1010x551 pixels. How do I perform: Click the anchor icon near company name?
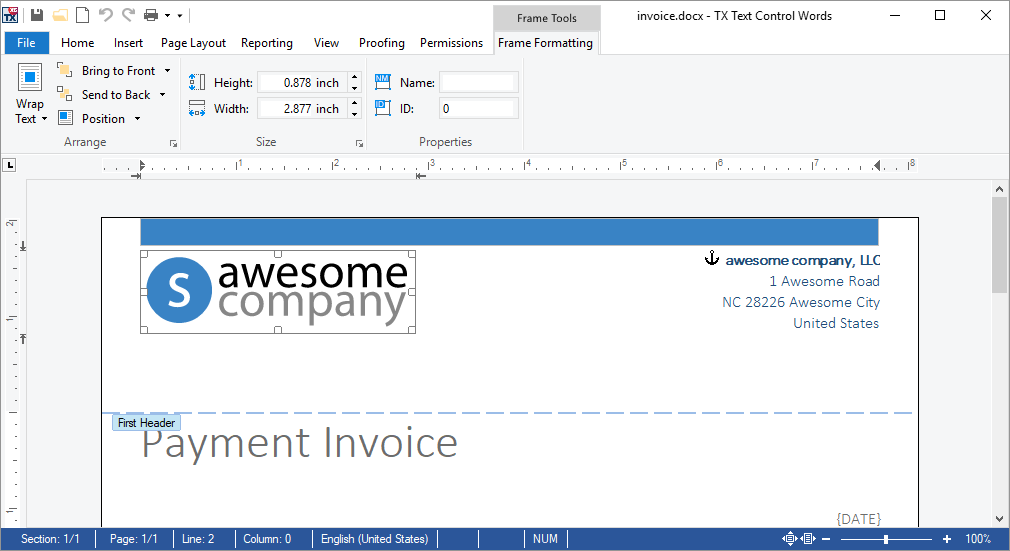pyautogui.click(x=712, y=258)
